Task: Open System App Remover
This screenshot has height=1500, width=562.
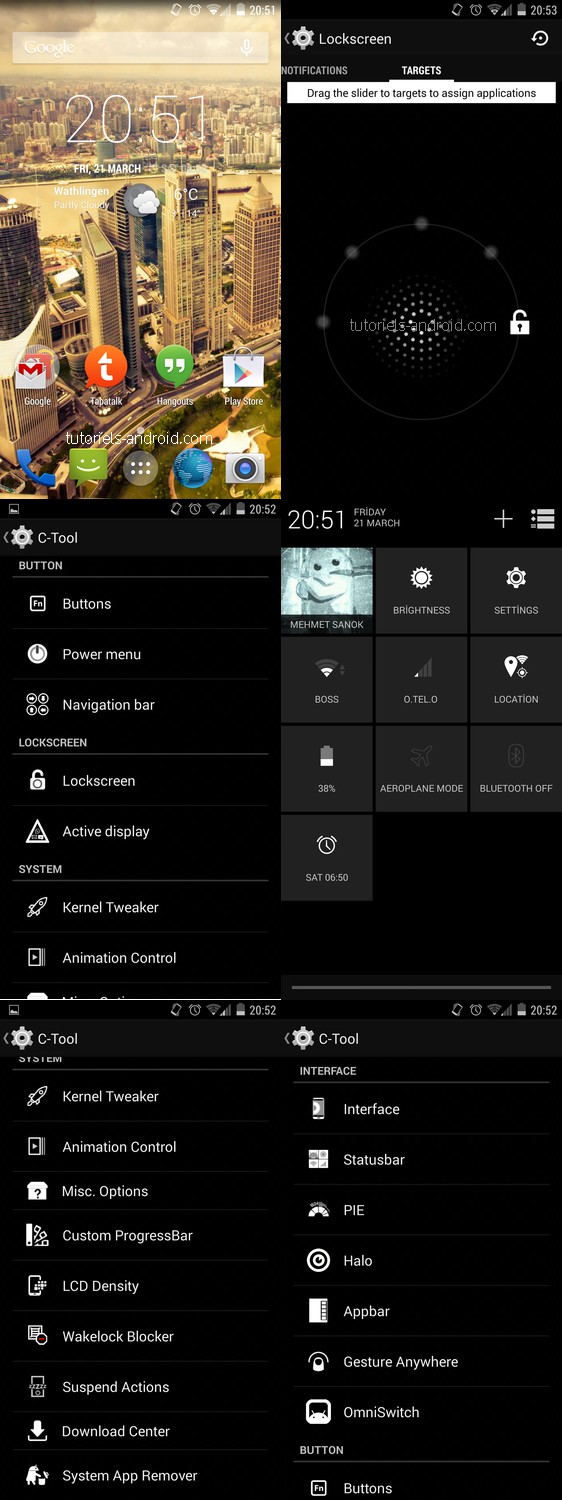Action: [x=140, y=1476]
